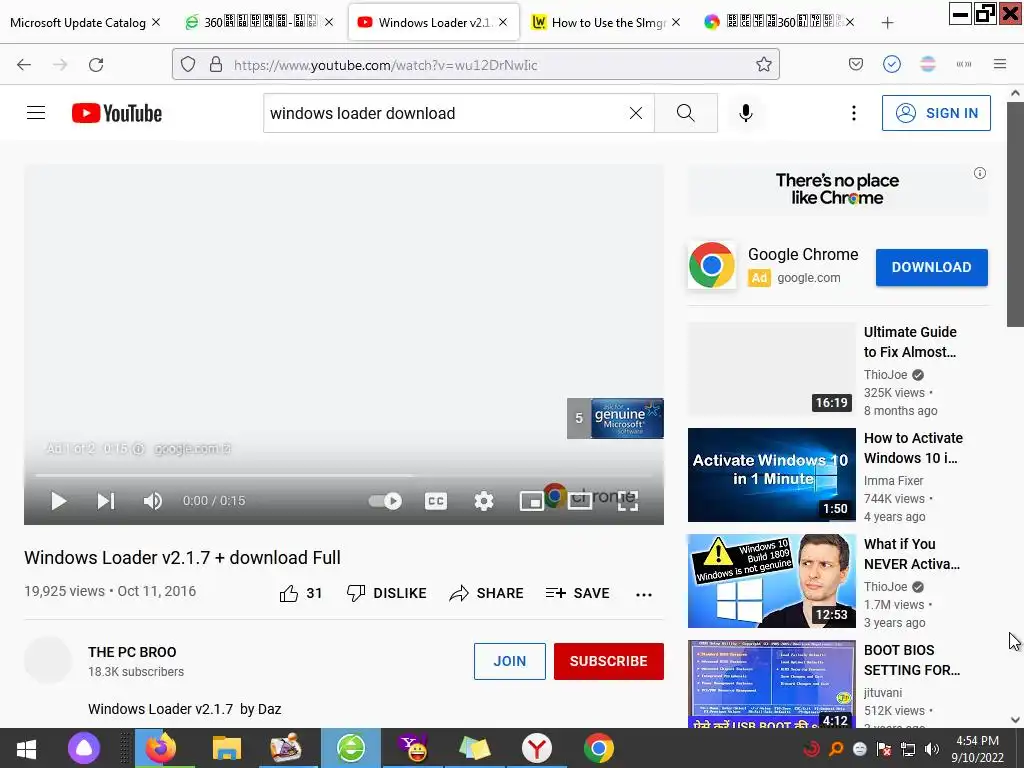The height and width of the screenshot is (768, 1024).
Task: Seek on the video progress bar
Action: click(x=344, y=475)
